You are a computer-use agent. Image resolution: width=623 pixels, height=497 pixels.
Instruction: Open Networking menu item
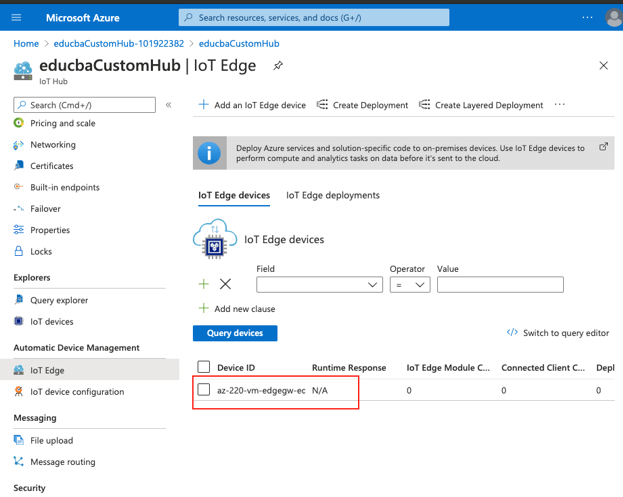tap(53, 145)
